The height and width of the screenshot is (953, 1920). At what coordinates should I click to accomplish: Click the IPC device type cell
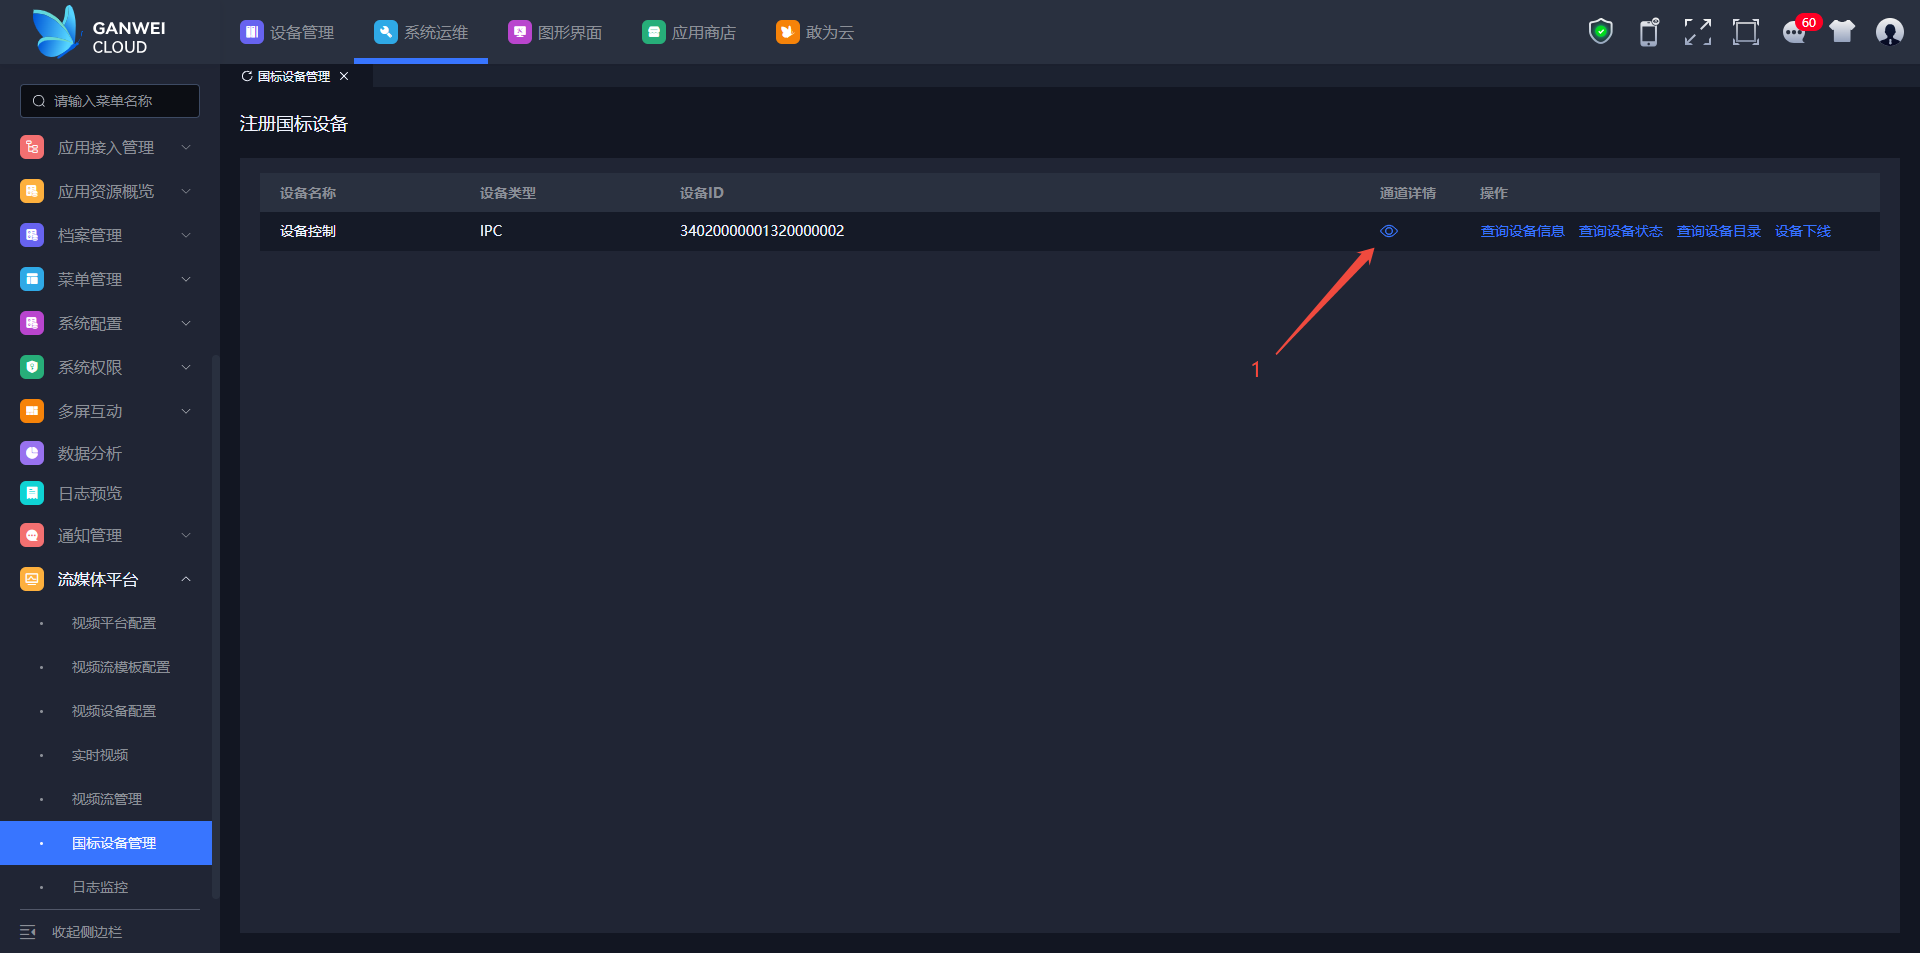pyautogui.click(x=491, y=231)
